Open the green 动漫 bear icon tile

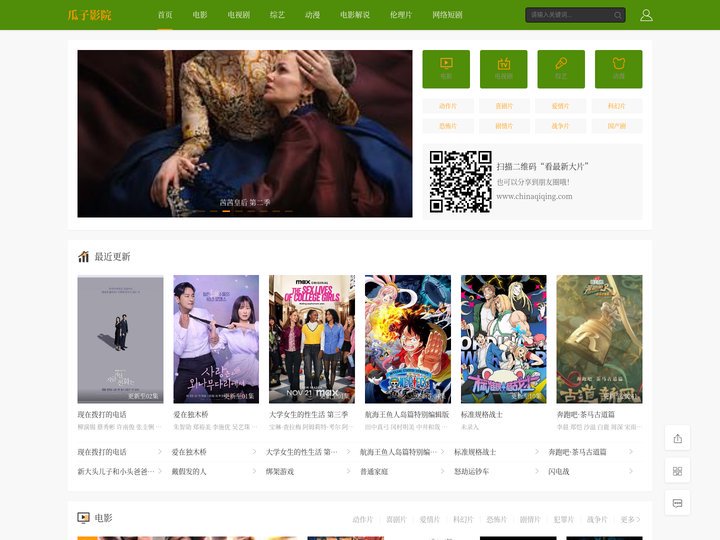click(x=619, y=69)
